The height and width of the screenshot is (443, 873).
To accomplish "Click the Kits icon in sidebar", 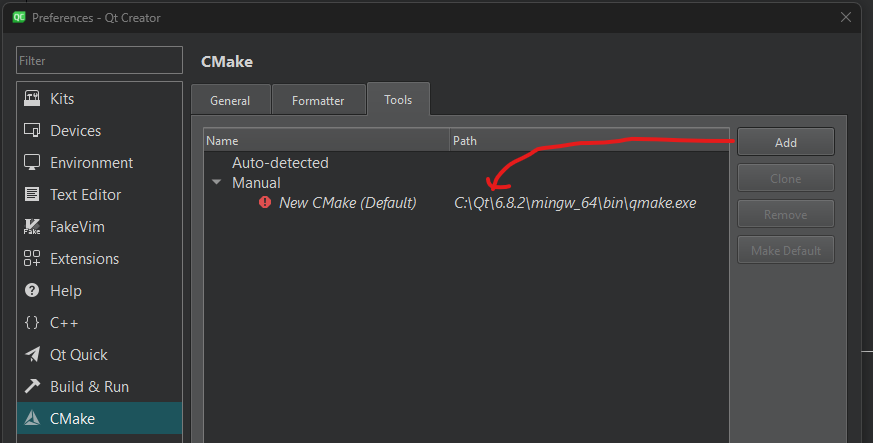I will (x=32, y=99).
